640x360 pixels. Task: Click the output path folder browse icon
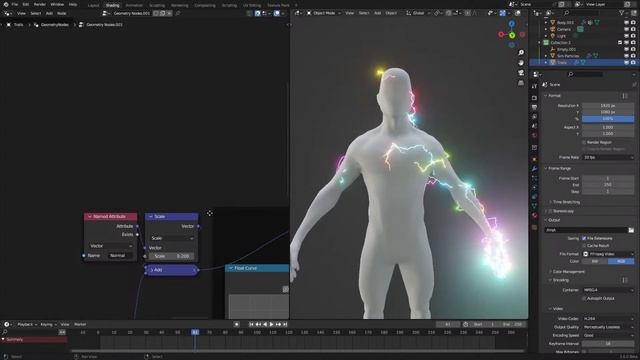point(631,230)
